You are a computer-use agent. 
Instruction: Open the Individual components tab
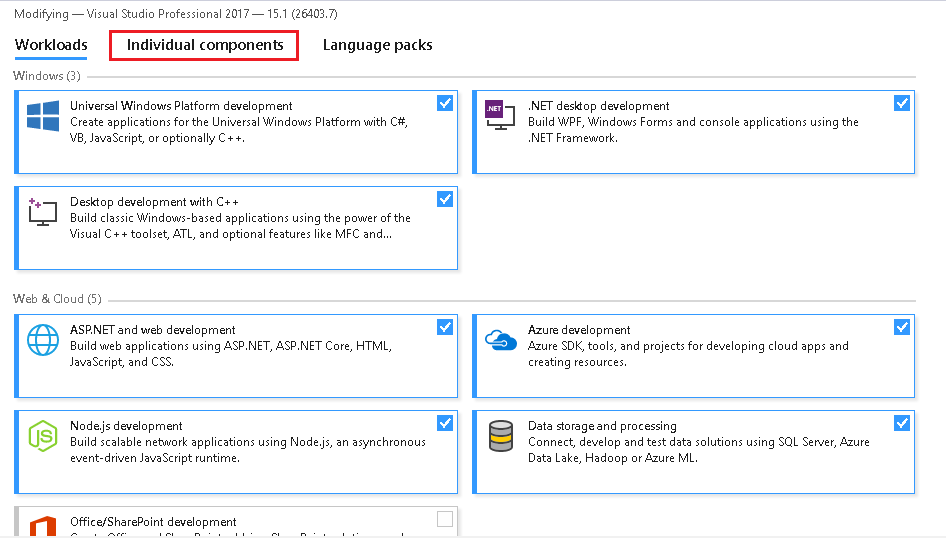[x=205, y=45]
